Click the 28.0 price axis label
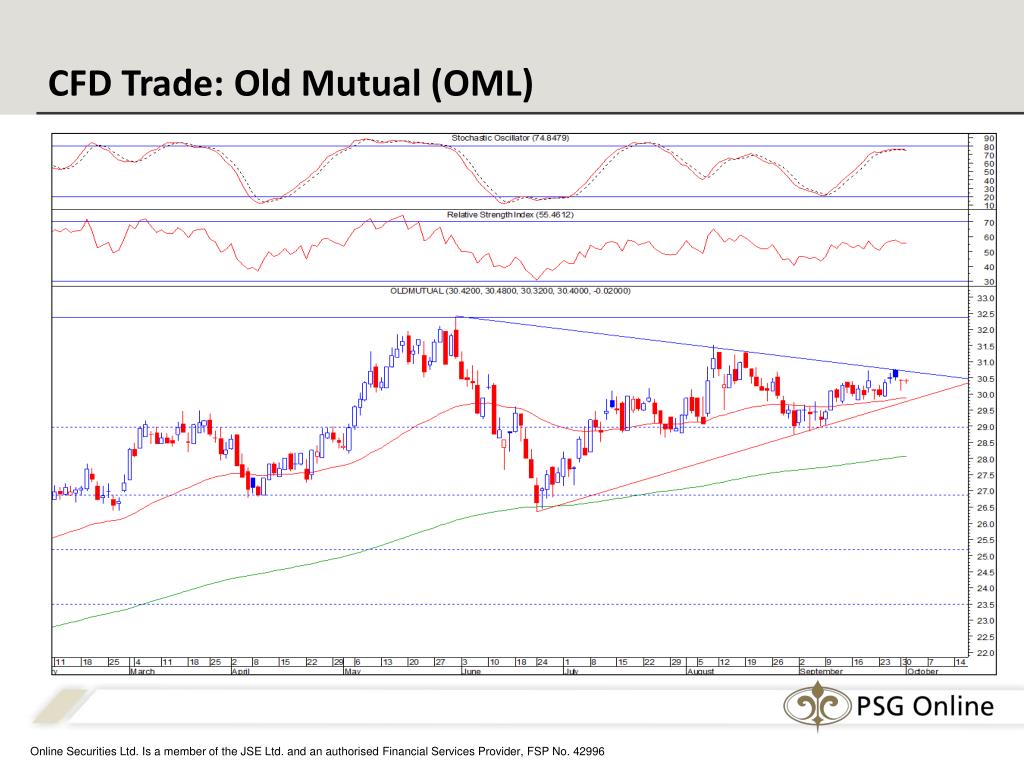Image resolution: width=1024 pixels, height=768 pixels. point(985,460)
